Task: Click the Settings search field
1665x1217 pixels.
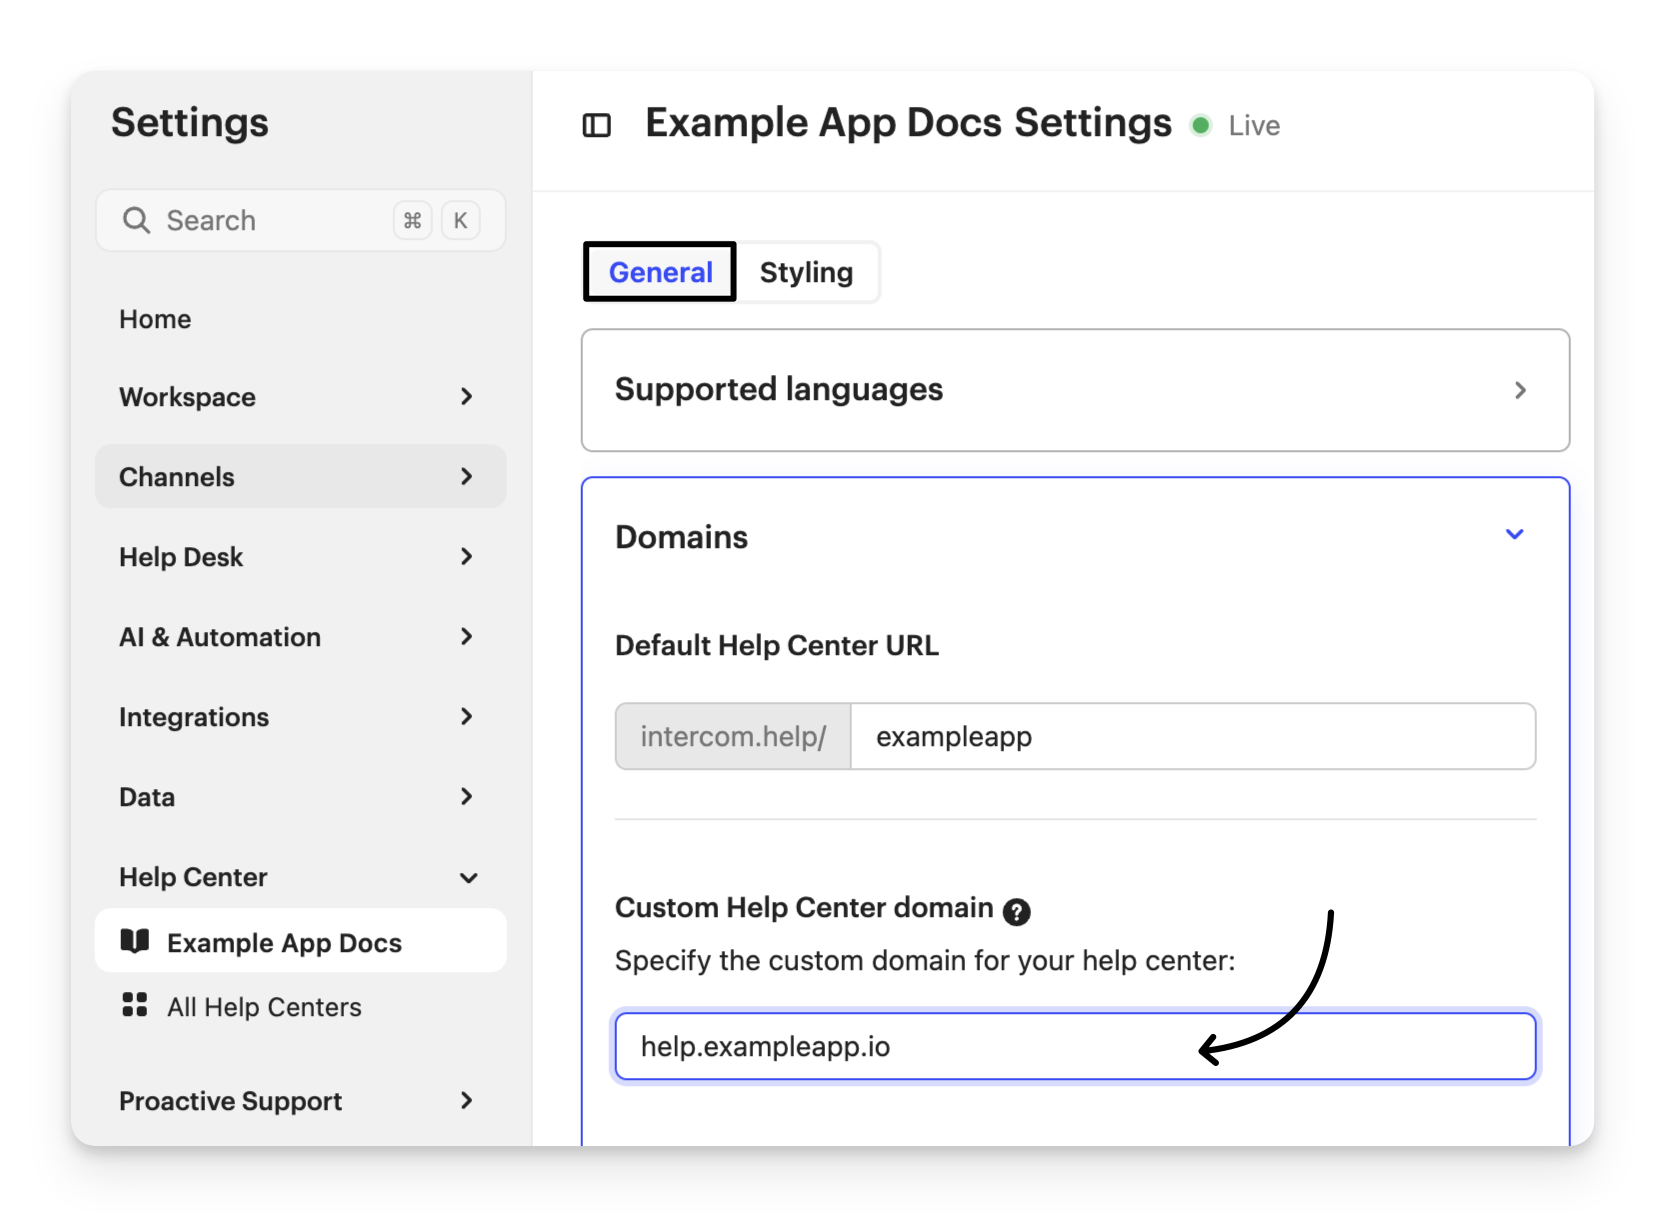Action: [x=270, y=220]
